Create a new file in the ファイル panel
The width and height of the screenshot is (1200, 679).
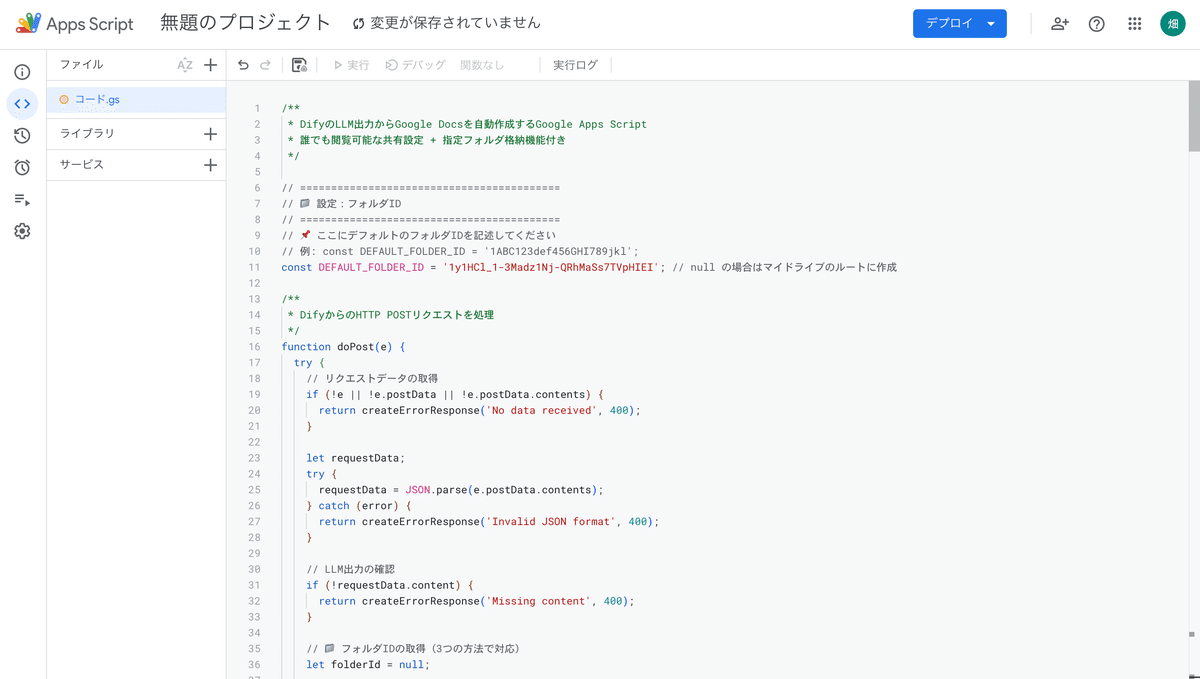tap(210, 64)
